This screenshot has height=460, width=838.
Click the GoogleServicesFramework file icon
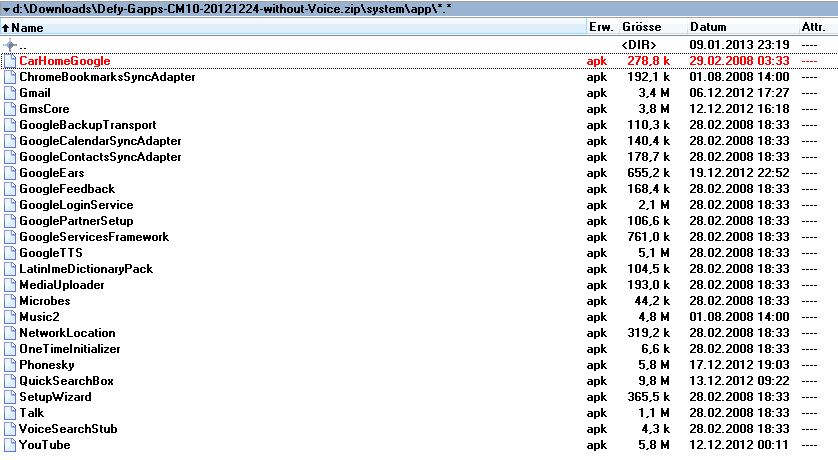10,237
